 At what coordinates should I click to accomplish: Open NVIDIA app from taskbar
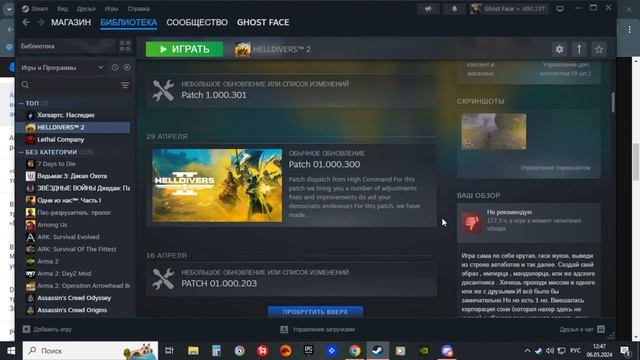[424, 351]
